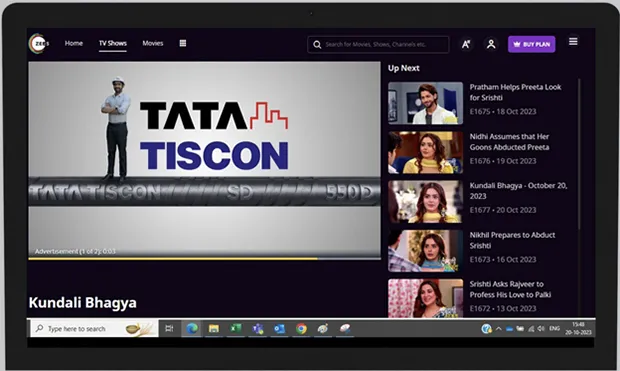The height and width of the screenshot is (371, 620).
Task: Click the BUY PLAN button
Action: click(531, 44)
